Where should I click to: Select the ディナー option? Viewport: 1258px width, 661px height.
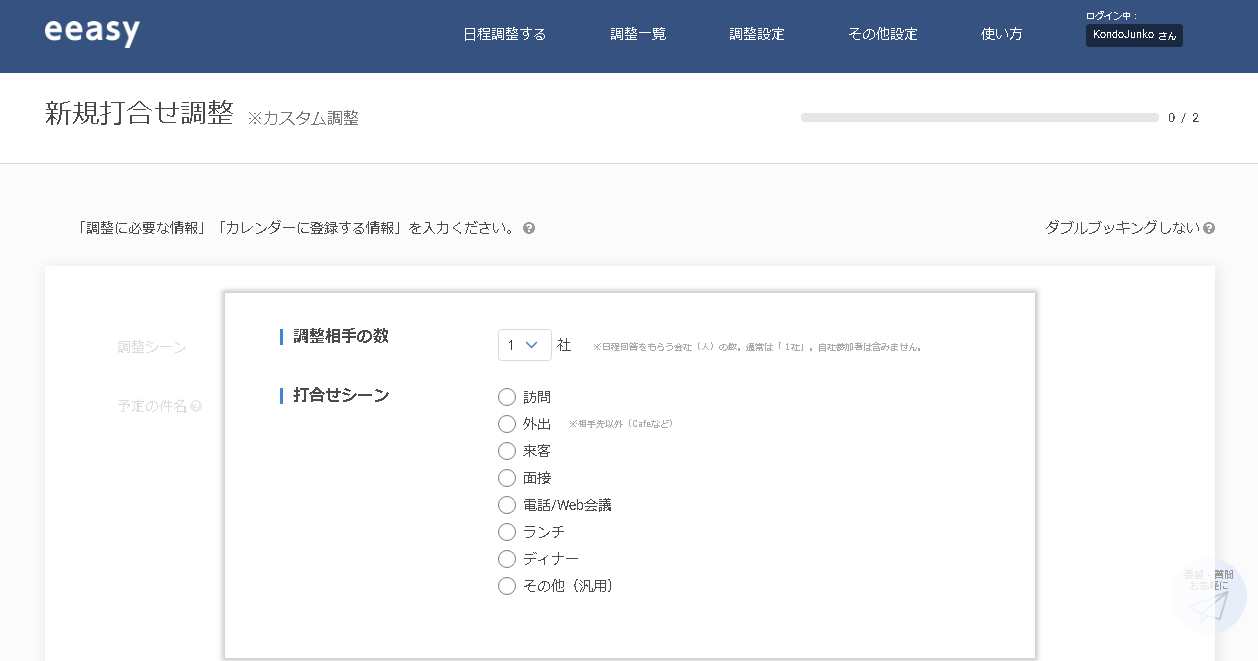coord(507,559)
